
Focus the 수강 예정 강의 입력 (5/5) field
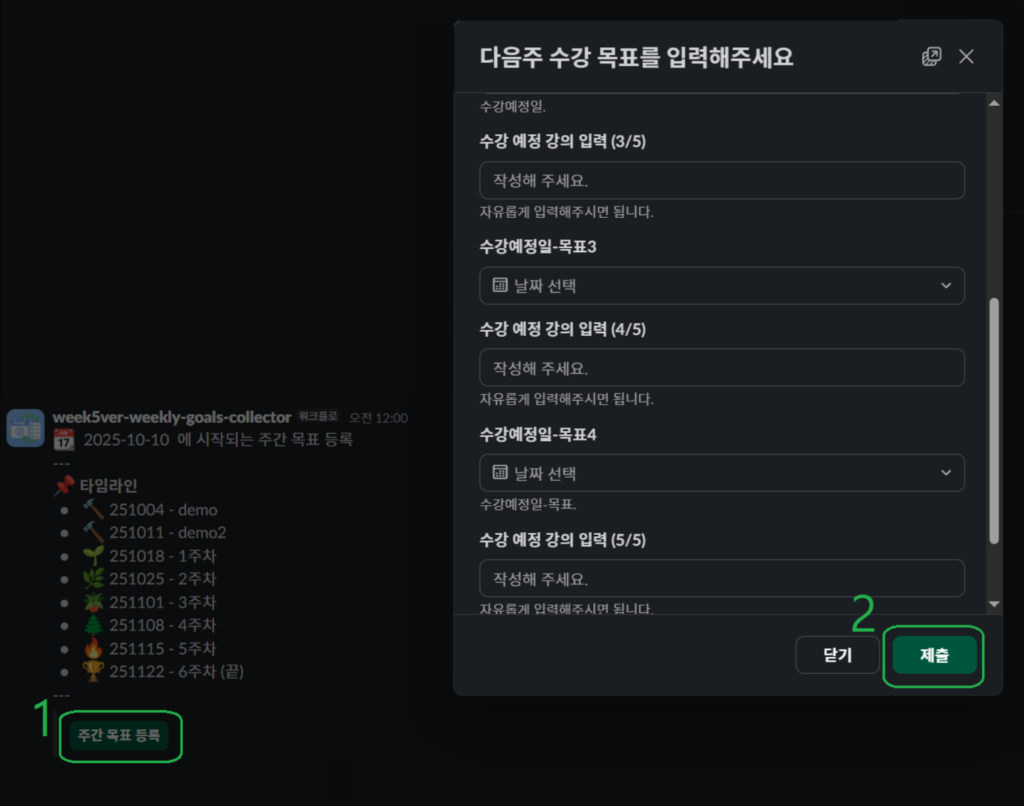[721, 578]
